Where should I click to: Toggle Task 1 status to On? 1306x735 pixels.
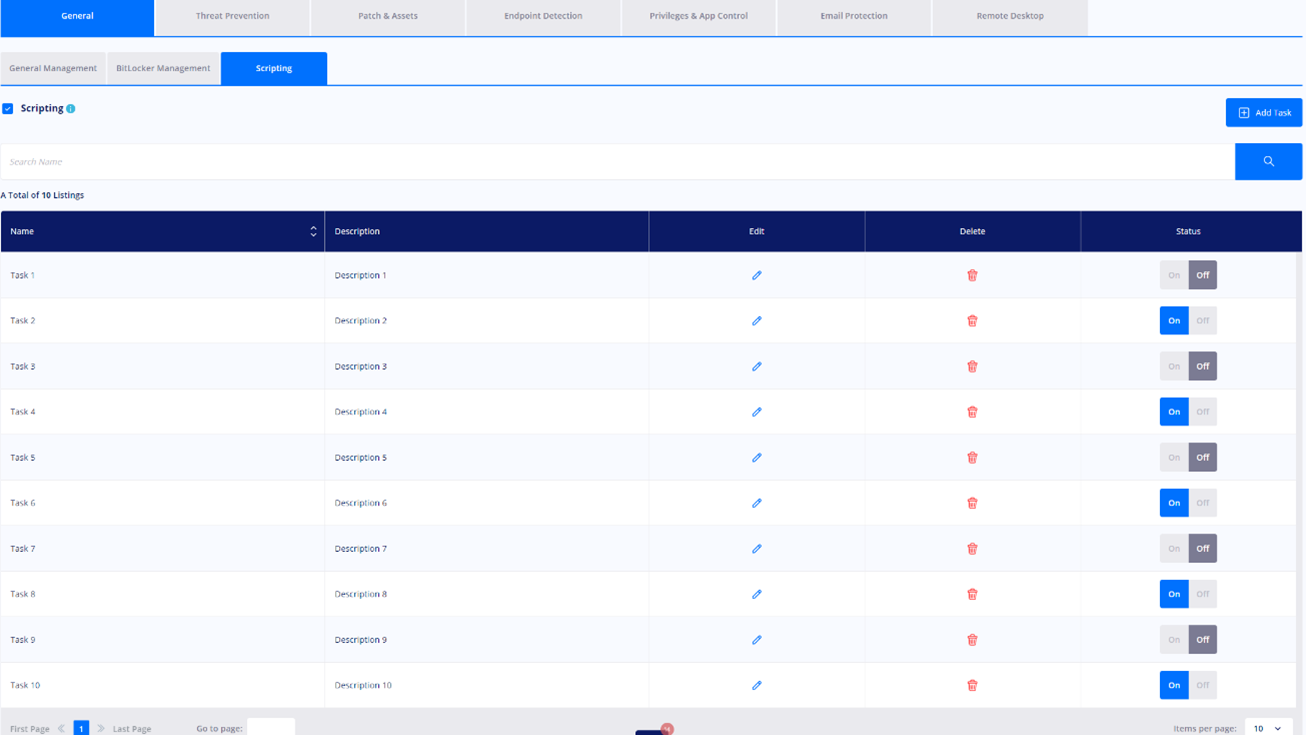1174,275
